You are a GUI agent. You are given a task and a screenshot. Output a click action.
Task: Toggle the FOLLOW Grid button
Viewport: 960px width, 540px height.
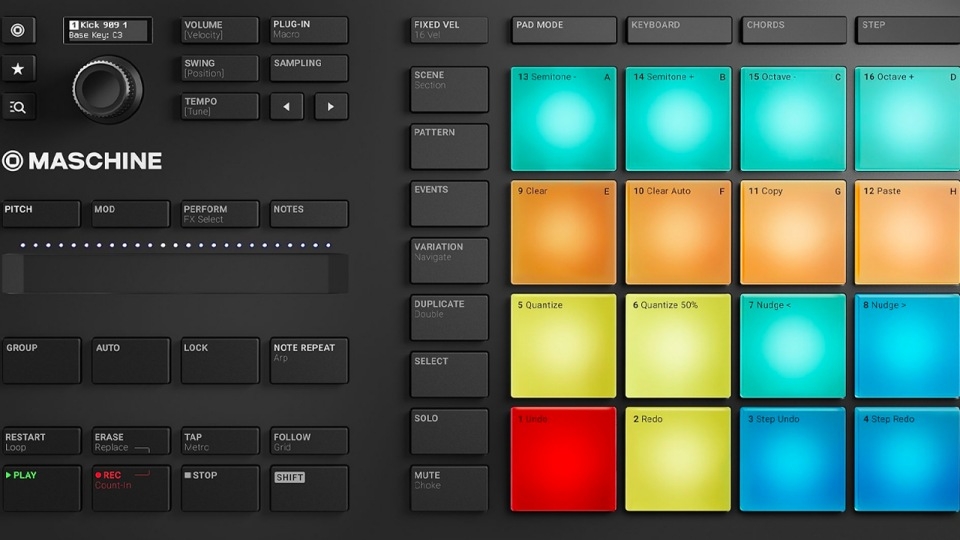pos(309,441)
